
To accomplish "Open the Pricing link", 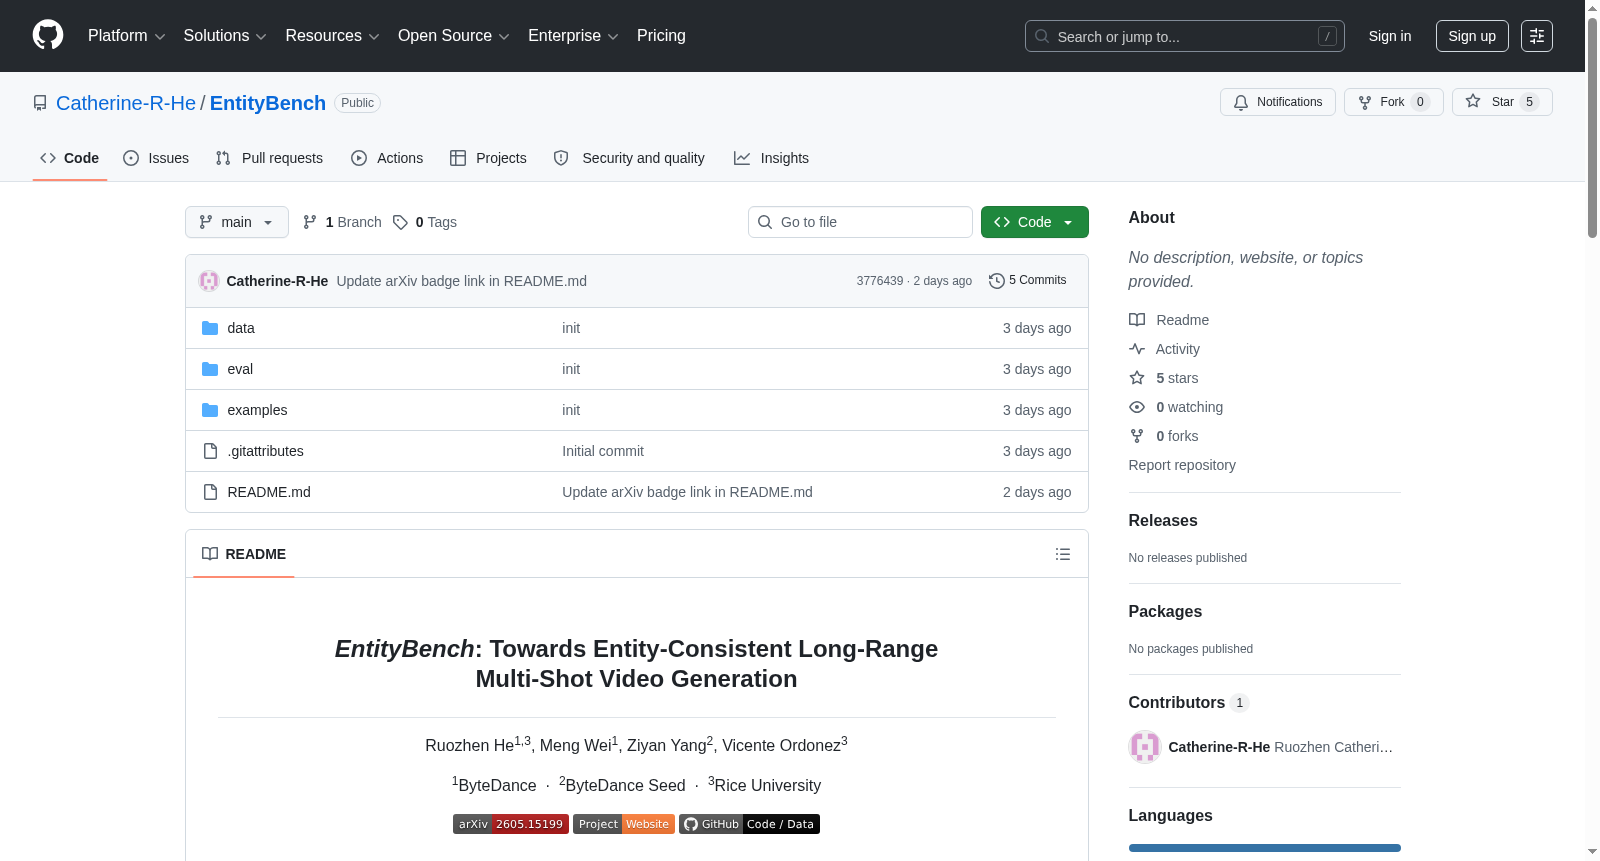I will point(661,36).
